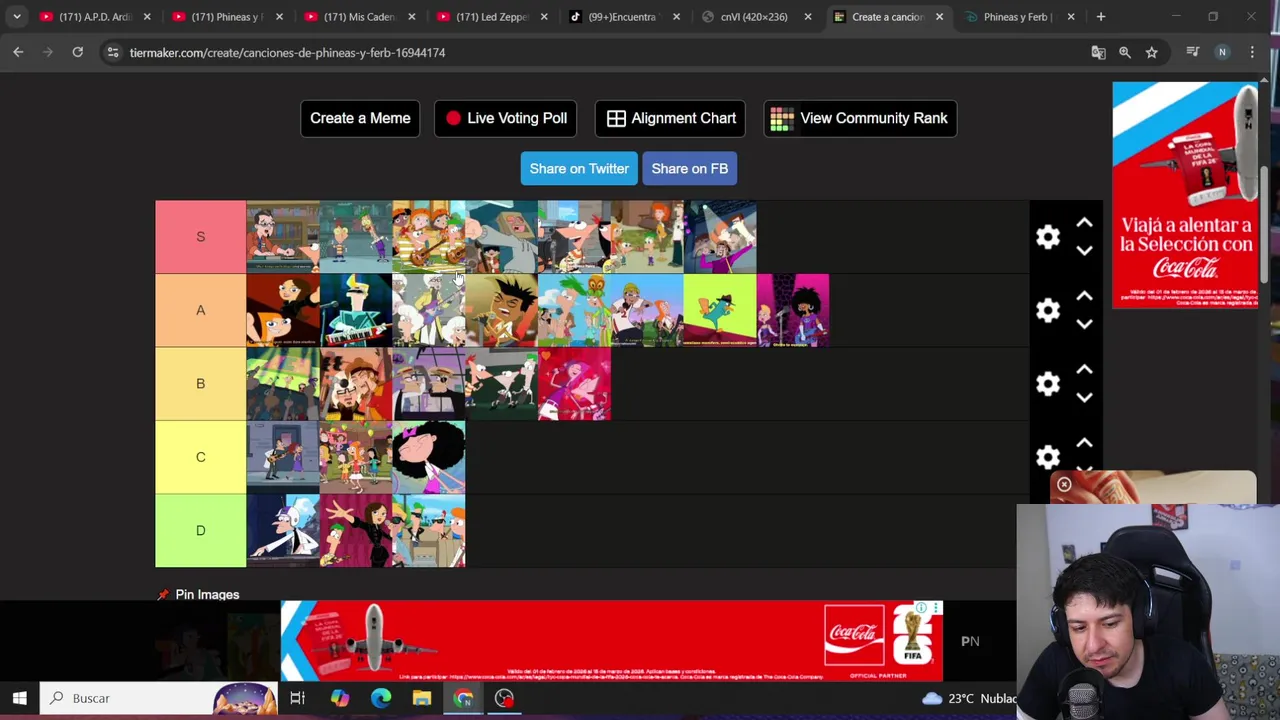Switch to the A.P.D. Ardi YouTube tab
The image size is (1280, 720).
tap(95, 17)
